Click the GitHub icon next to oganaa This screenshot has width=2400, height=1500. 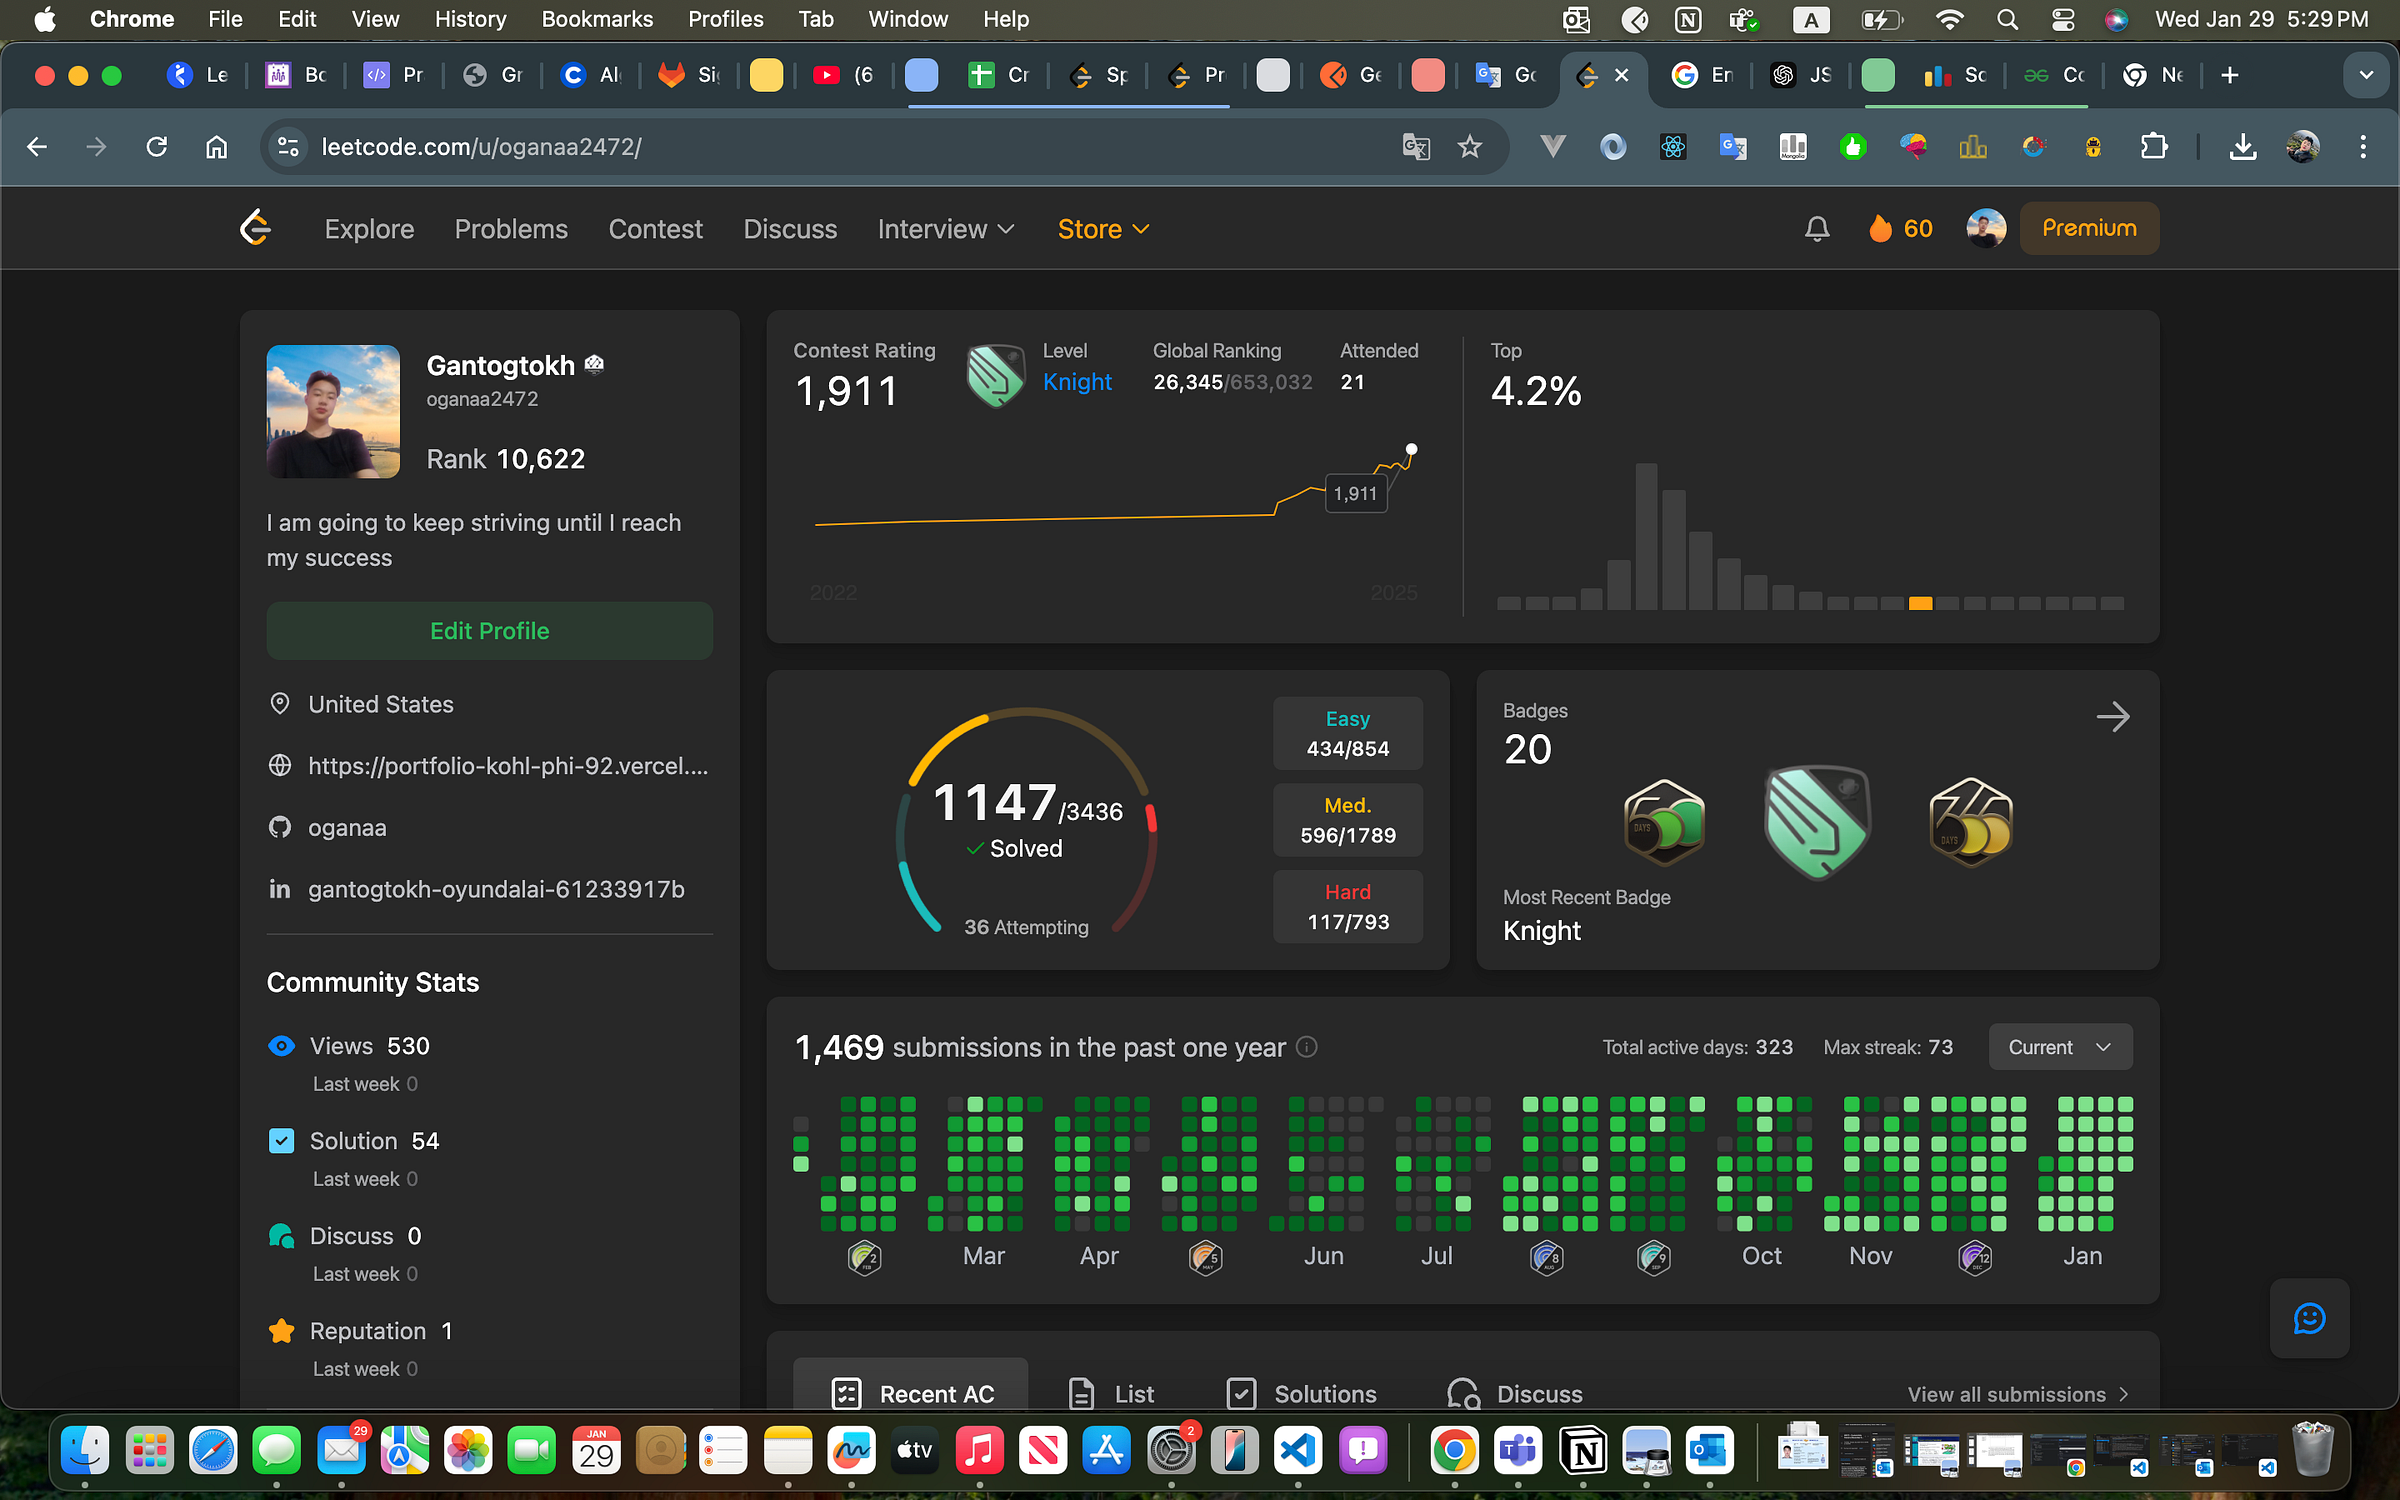(x=280, y=827)
